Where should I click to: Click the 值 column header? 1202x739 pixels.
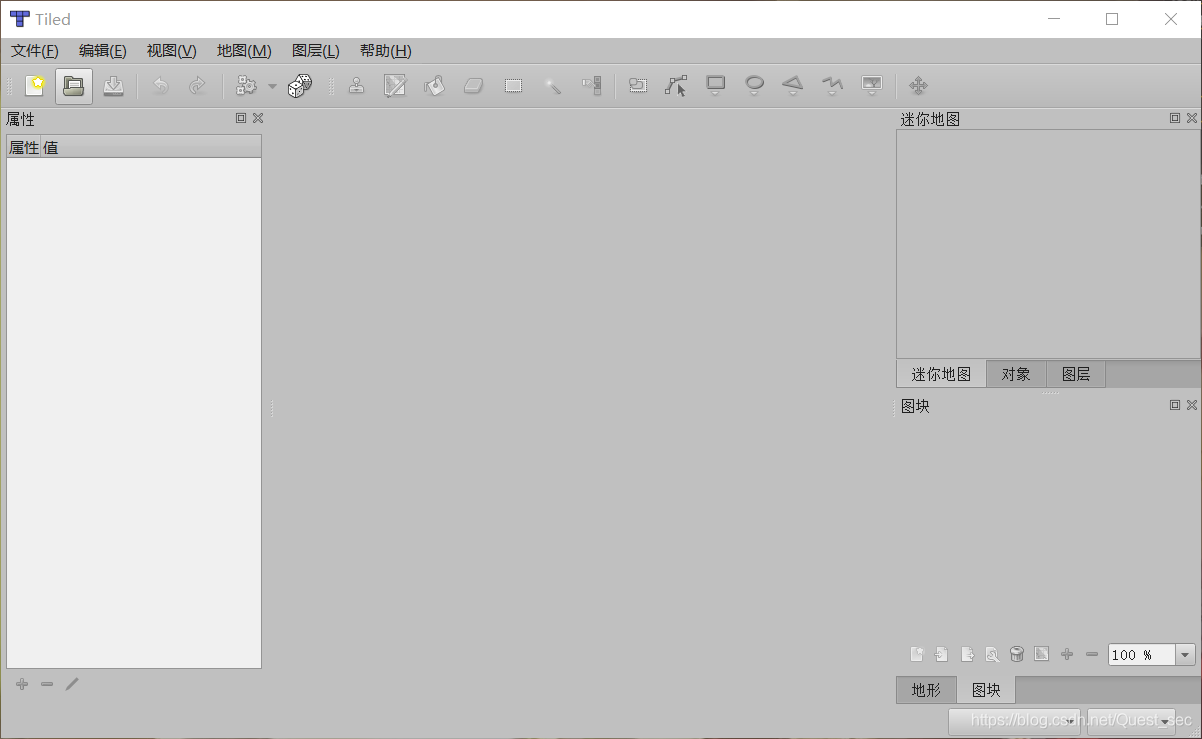pyautogui.click(x=151, y=147)
